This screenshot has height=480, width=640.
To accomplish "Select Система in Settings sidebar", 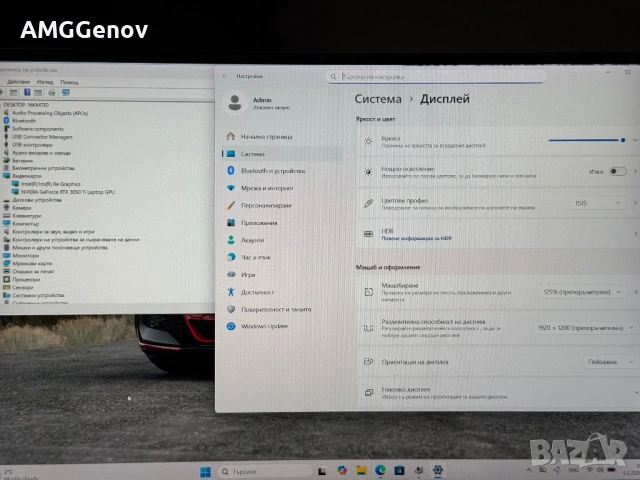I will tap(282, 154).
